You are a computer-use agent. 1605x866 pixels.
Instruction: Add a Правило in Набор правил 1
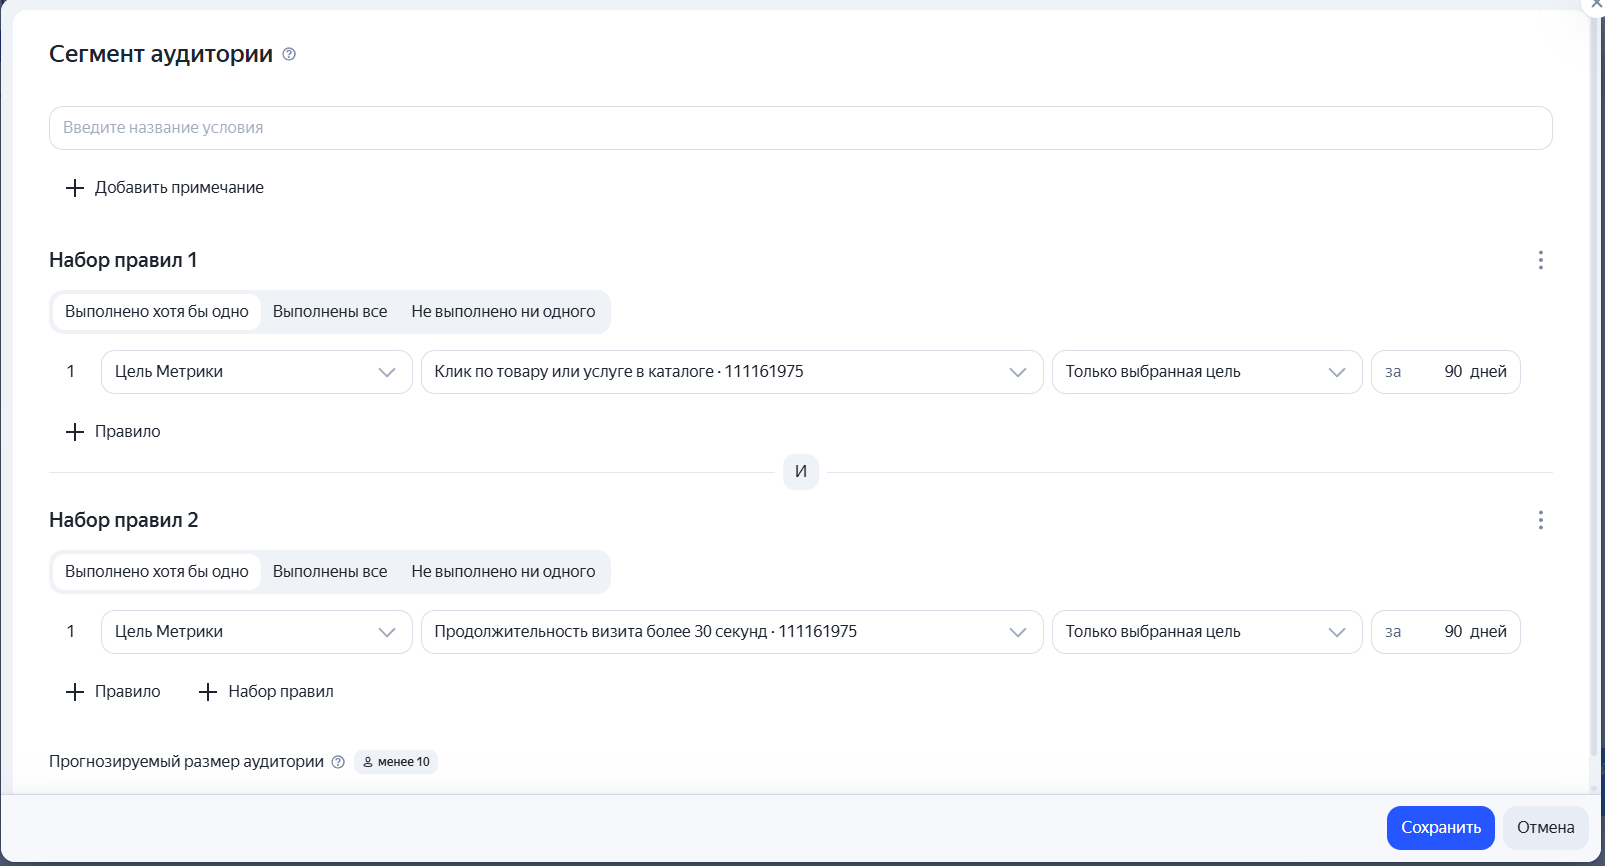tap(113, 432)
